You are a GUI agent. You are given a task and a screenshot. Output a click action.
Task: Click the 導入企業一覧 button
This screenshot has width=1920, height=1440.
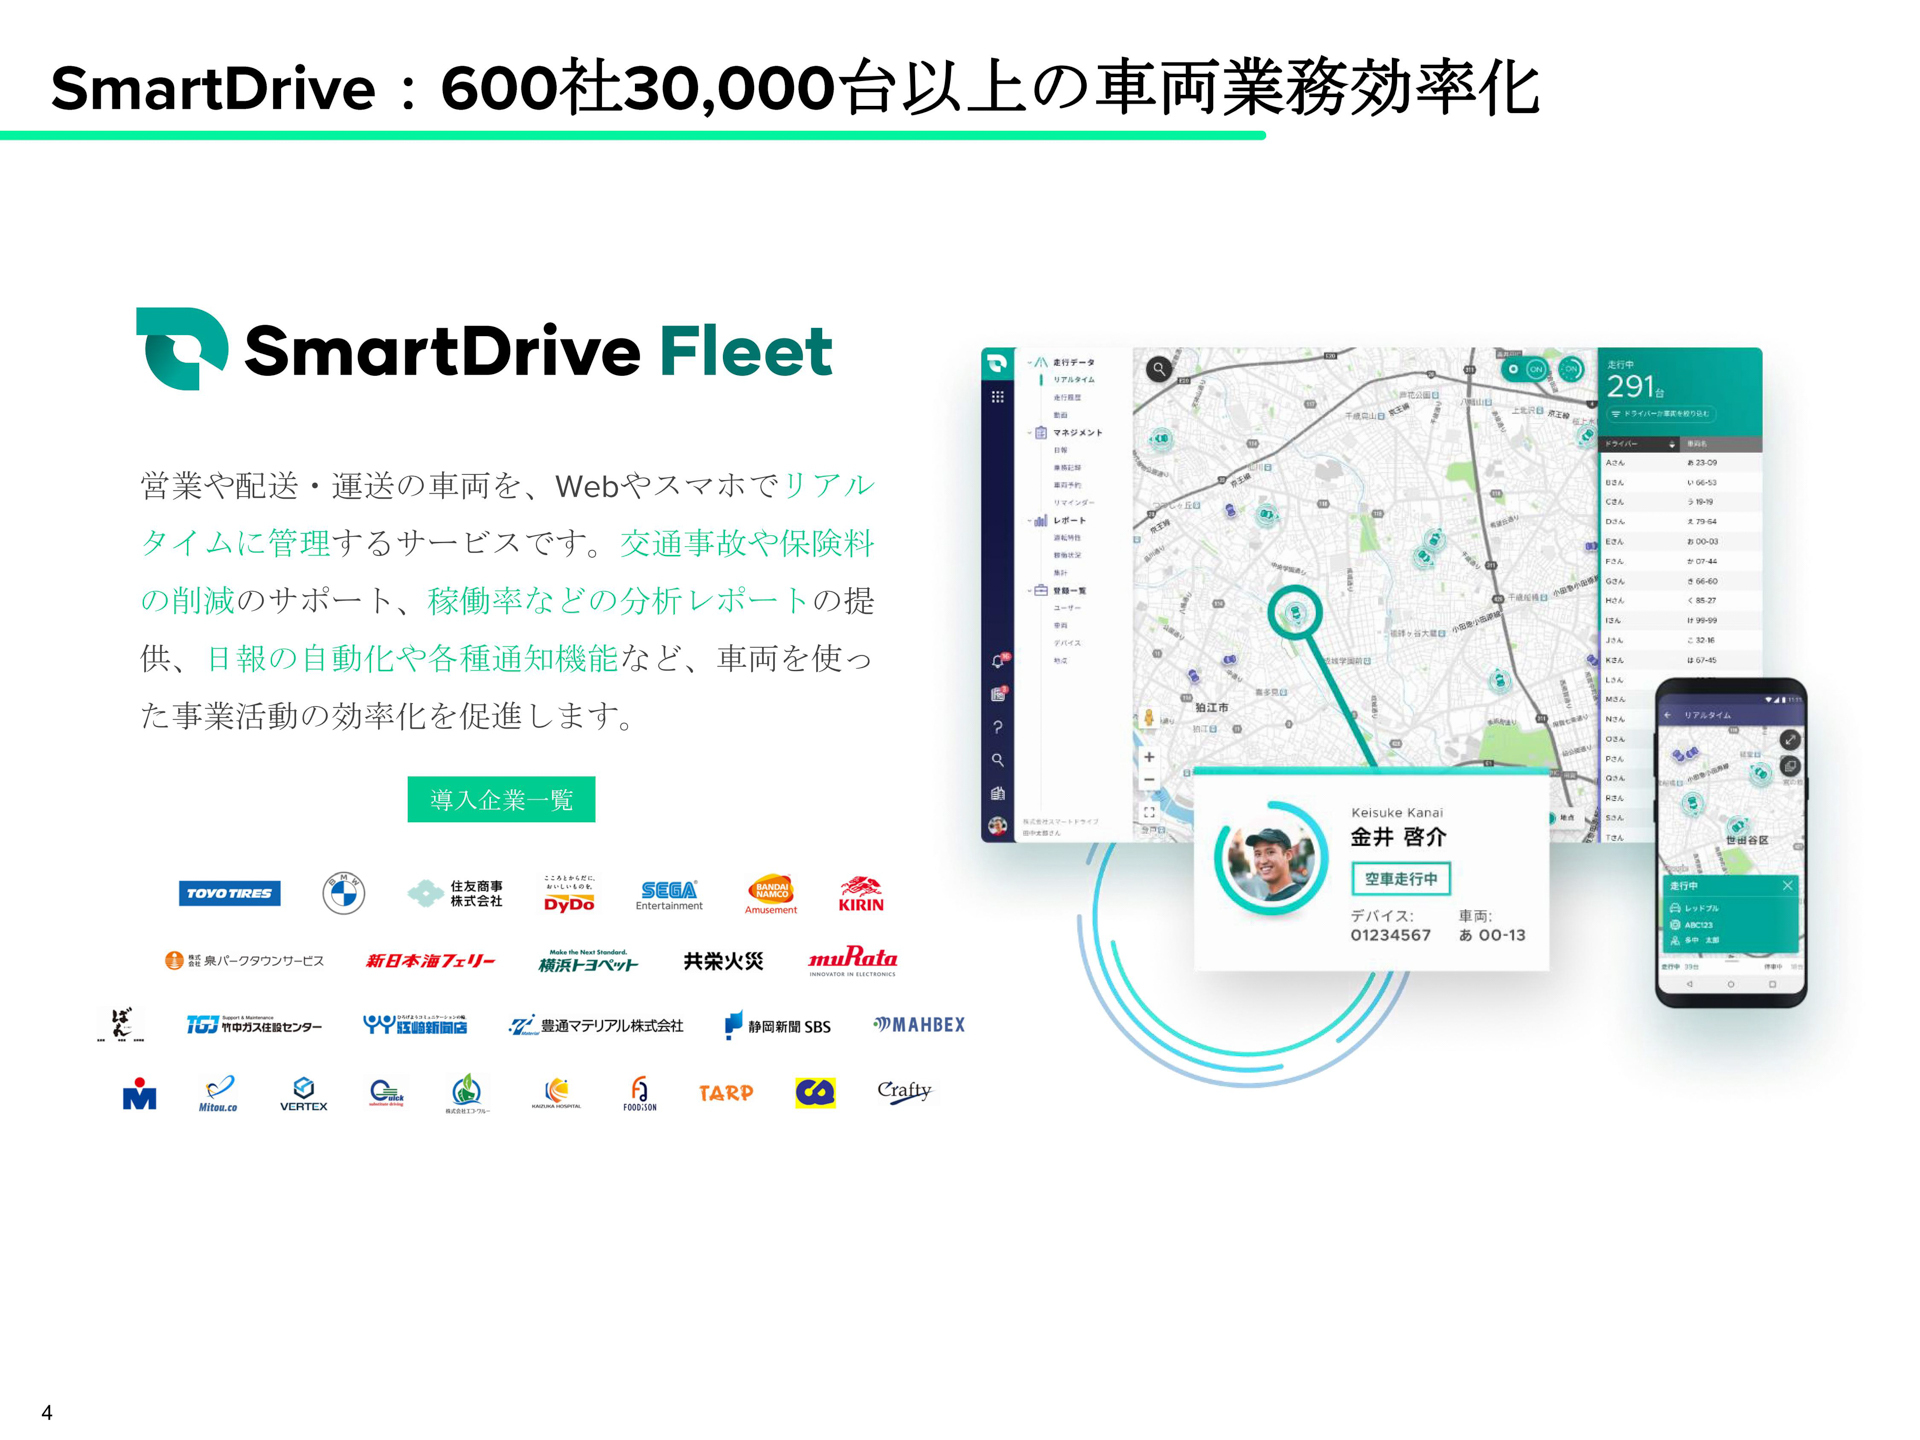(x=501, y=799)
